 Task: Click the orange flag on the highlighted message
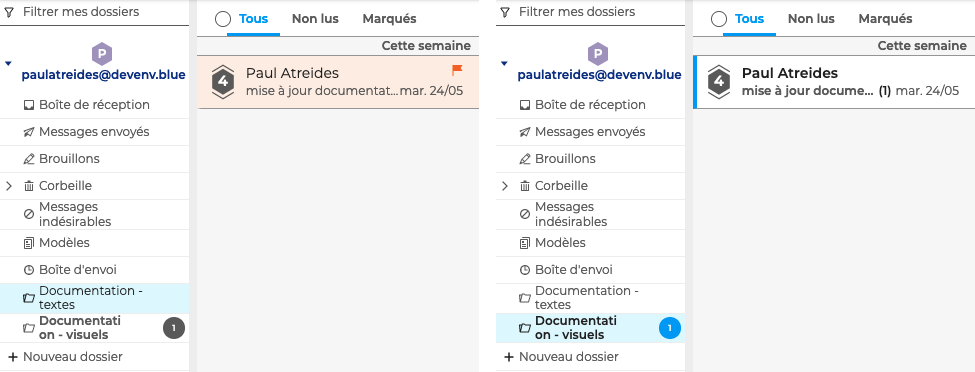click(458, 70)
